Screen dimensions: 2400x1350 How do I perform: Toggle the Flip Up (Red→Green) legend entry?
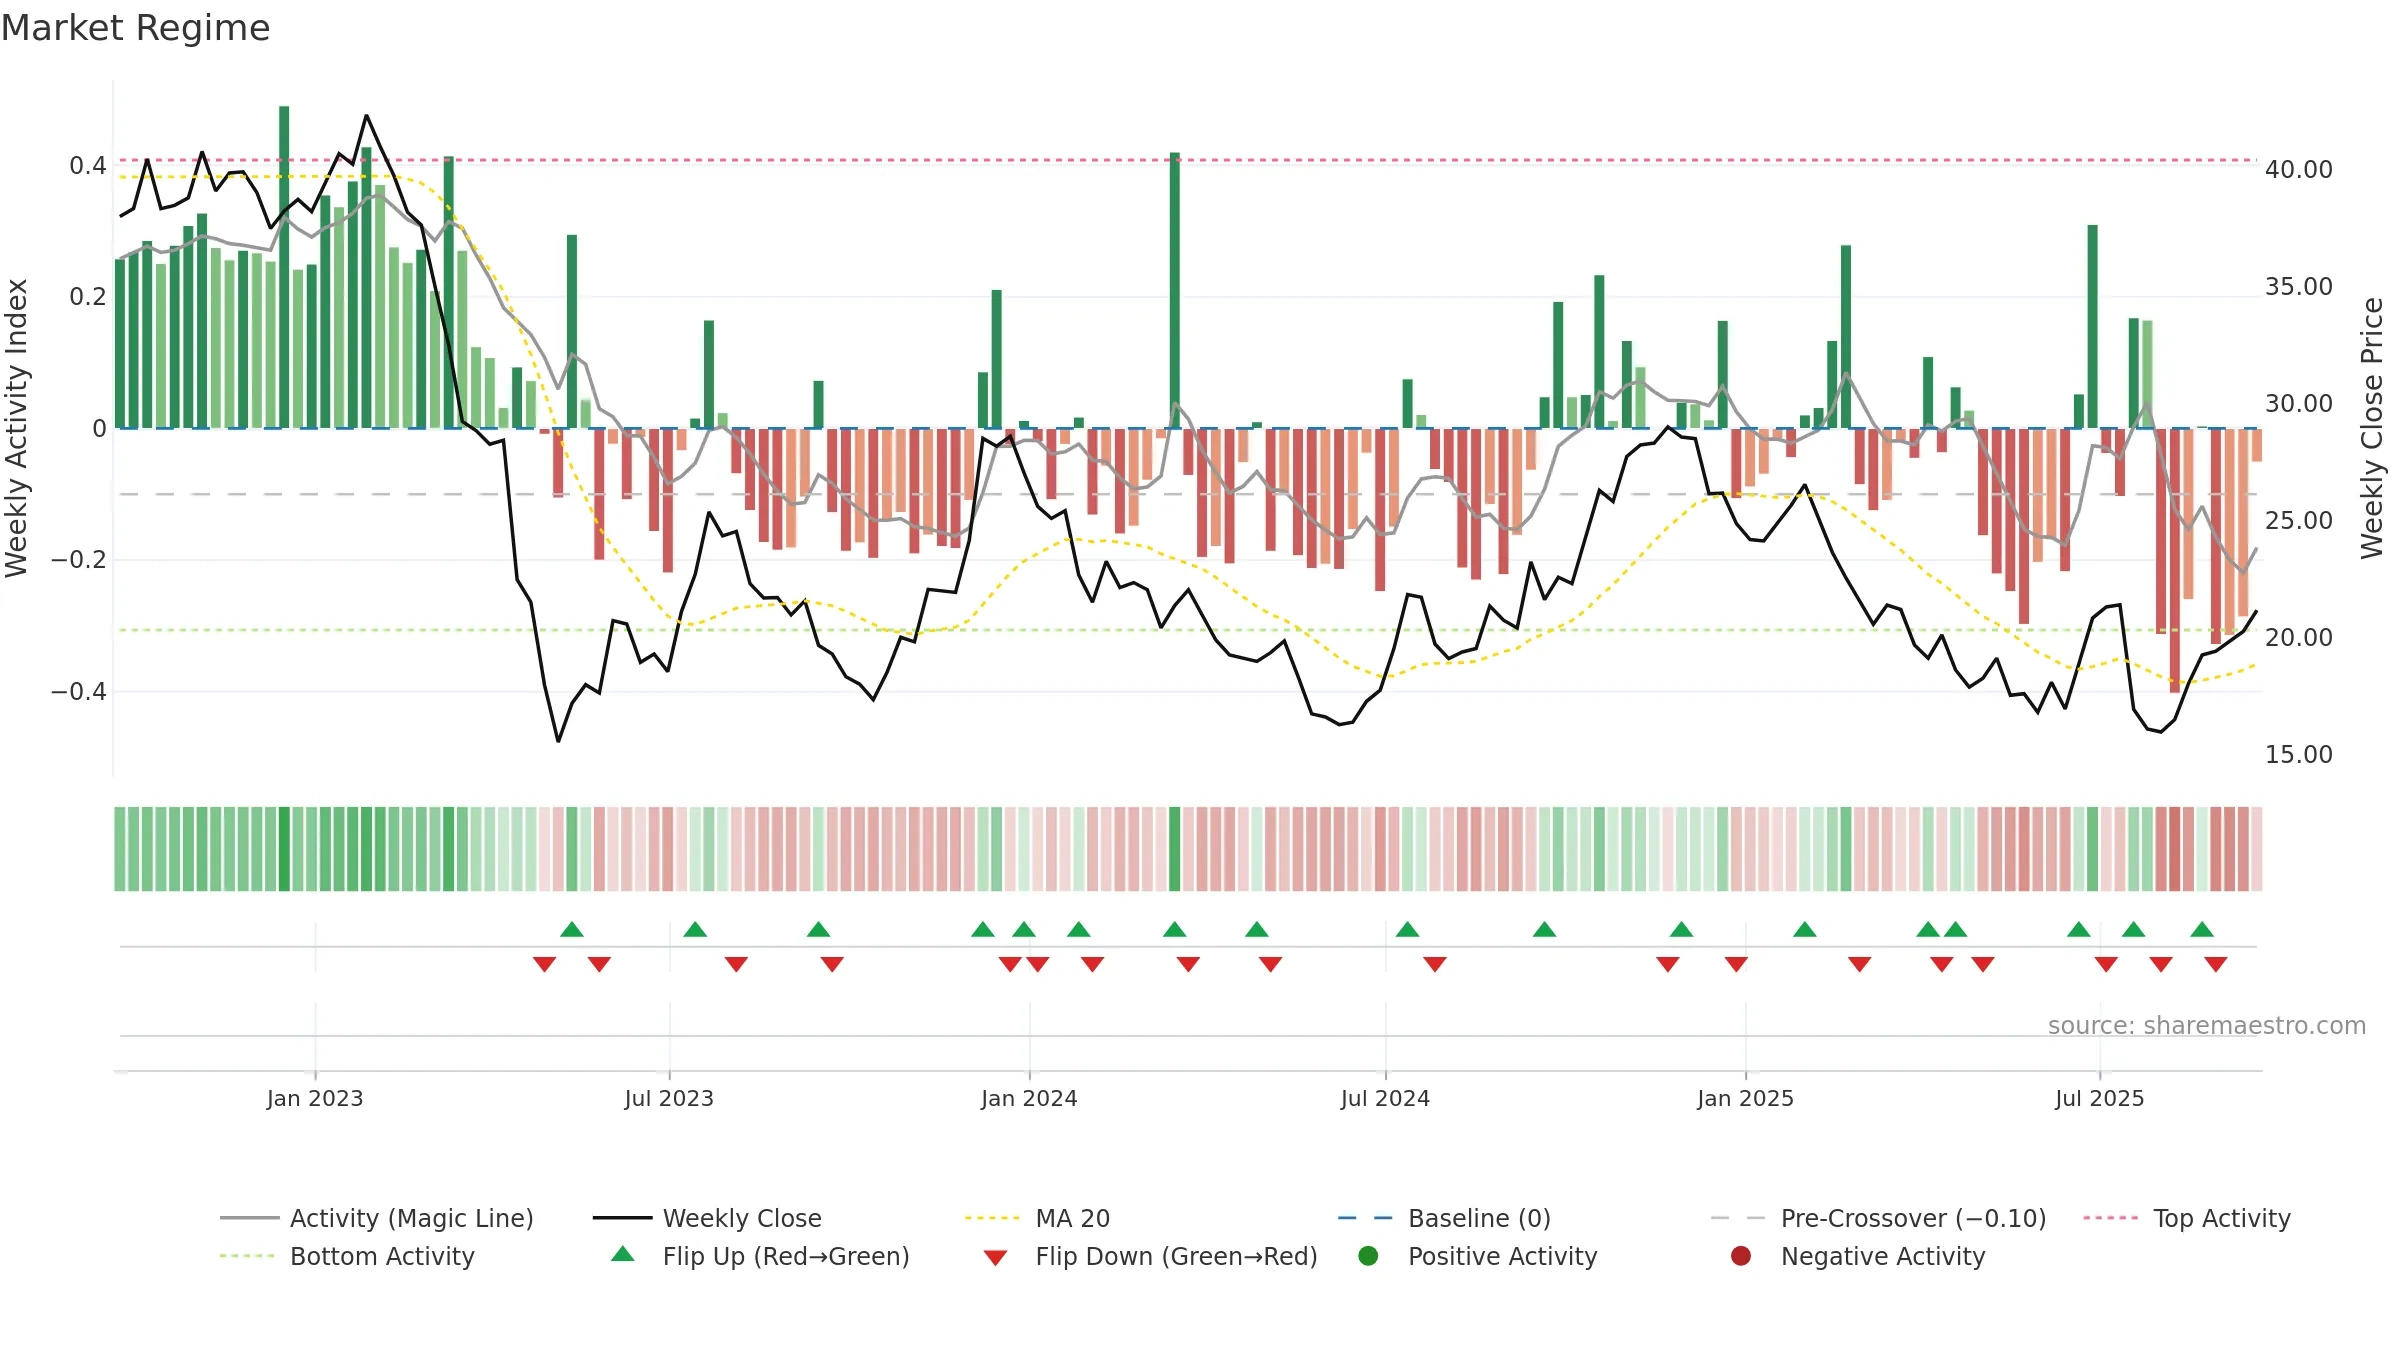pyautogui.click(x=760, y=1256)
